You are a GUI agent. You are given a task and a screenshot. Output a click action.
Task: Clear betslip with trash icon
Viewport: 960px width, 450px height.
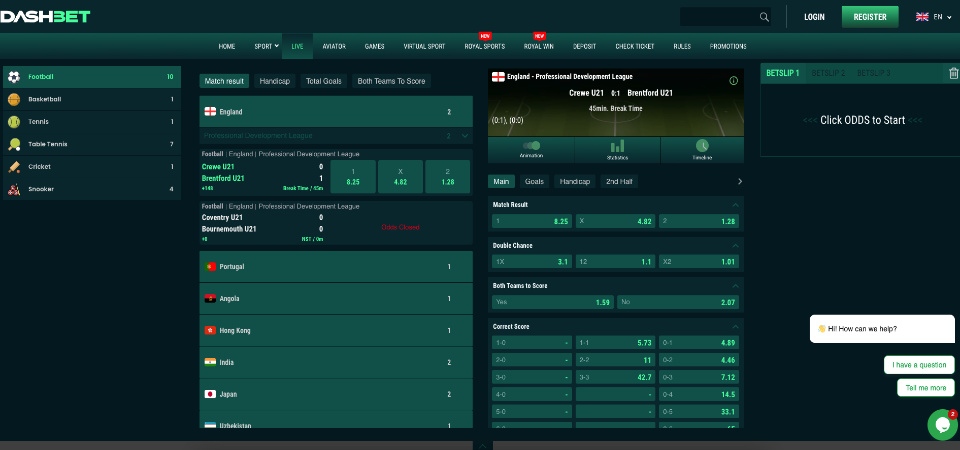(953, 73)
